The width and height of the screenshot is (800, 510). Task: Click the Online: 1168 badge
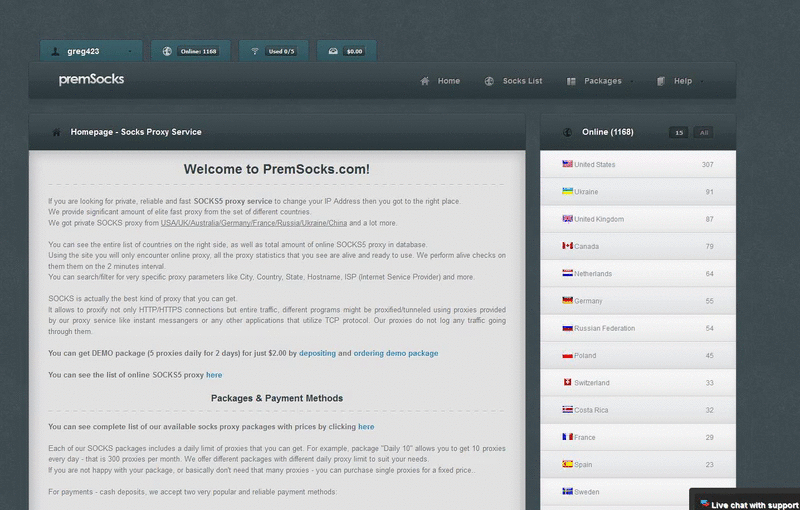pyautogui.click(x=198, y=52)
